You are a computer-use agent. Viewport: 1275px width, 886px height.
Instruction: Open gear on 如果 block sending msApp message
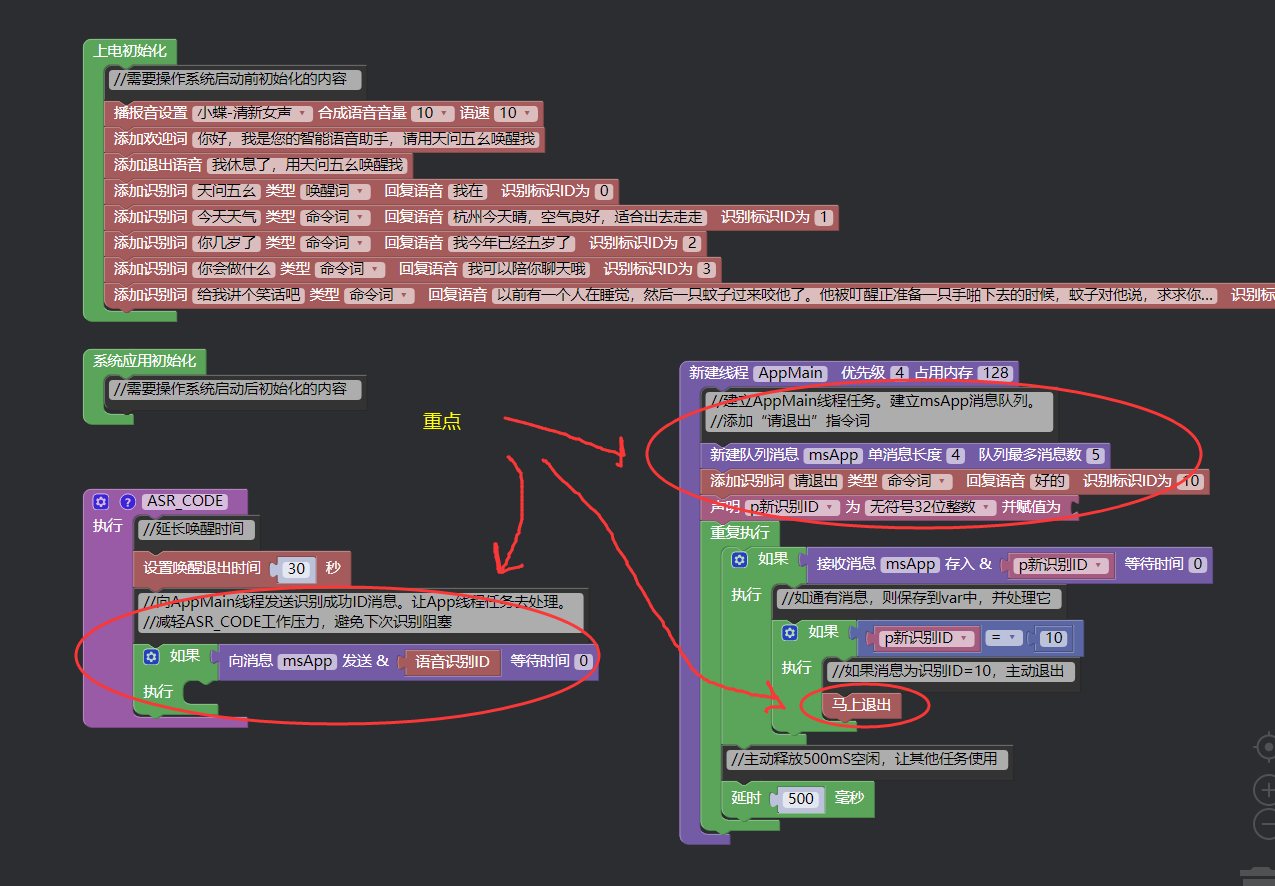(152, 657)
